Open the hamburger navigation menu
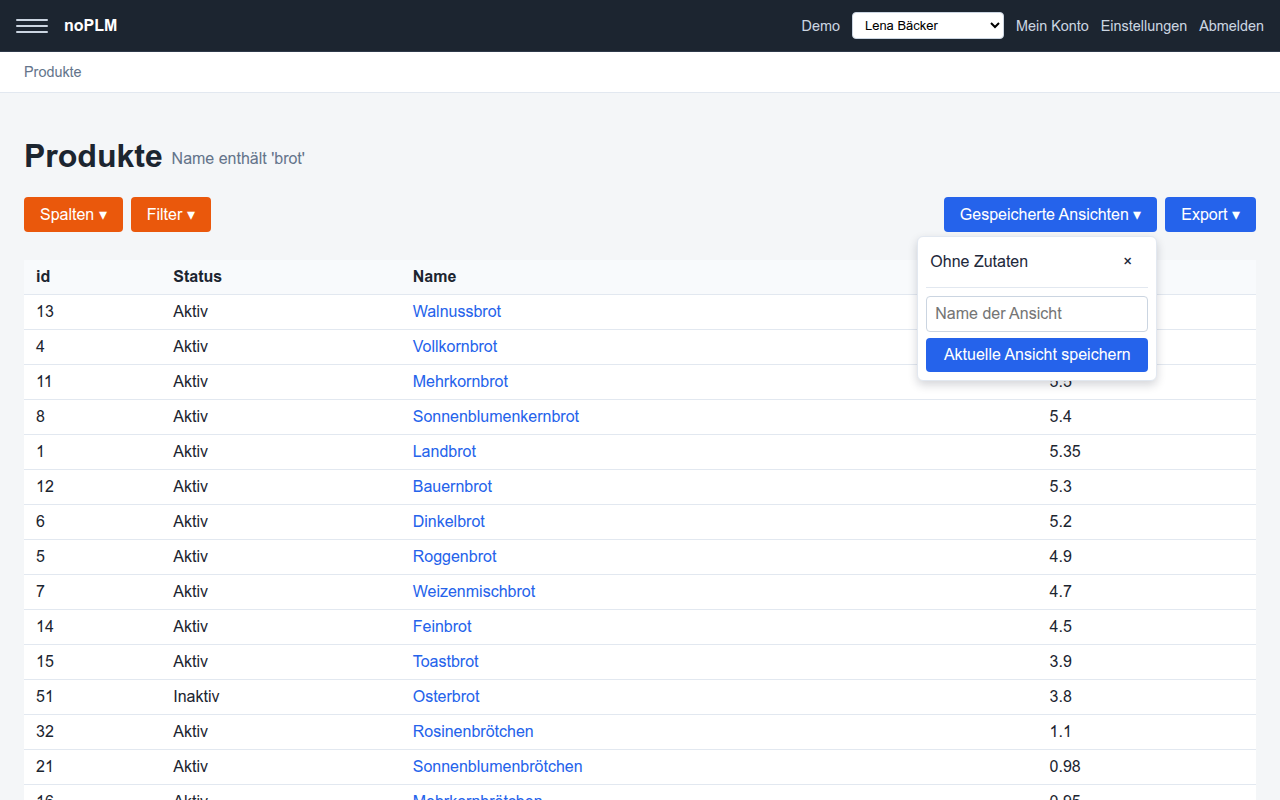This screenshot has width=1280, height=800. pos(32,26)
